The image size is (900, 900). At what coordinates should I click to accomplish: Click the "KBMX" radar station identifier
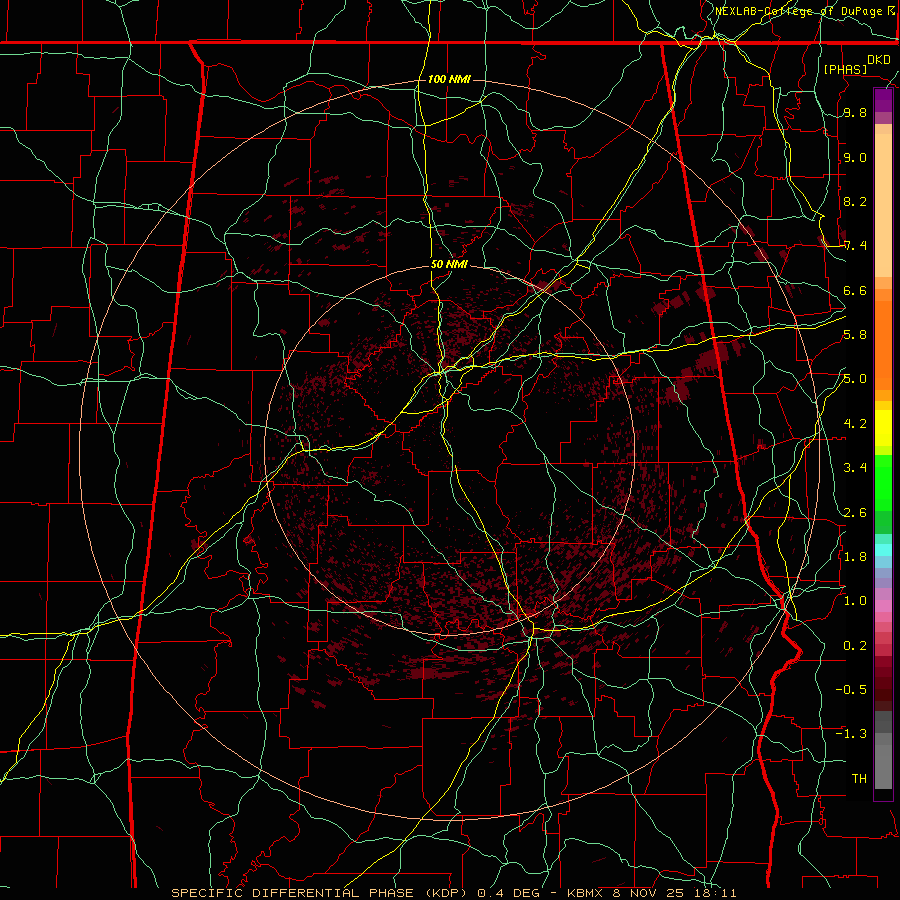pyautogui.click(x=584, y=893)
